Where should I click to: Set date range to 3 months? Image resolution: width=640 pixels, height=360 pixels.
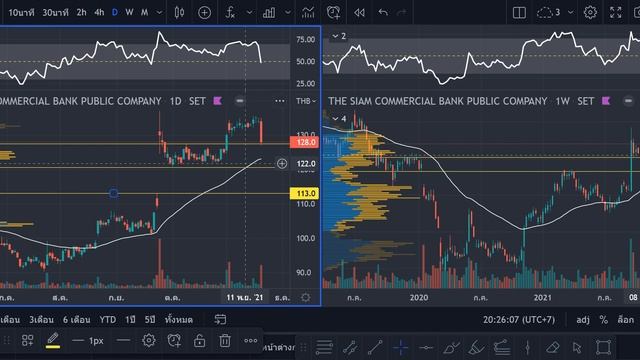point(41,319)
